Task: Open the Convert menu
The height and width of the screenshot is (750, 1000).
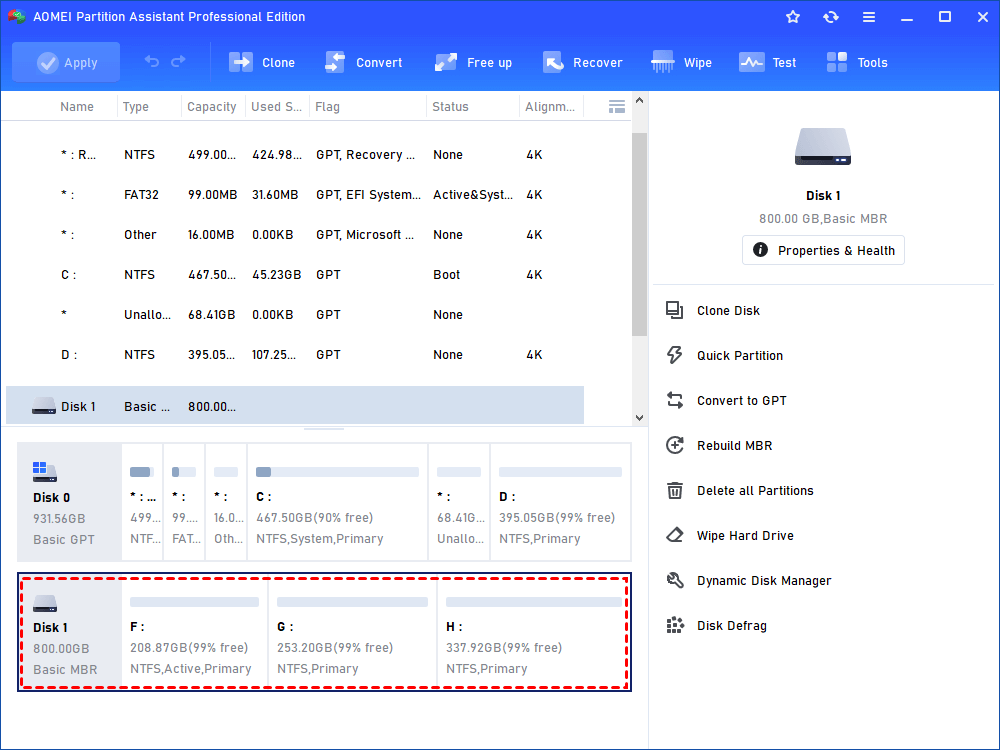Action: pos(363,62)
